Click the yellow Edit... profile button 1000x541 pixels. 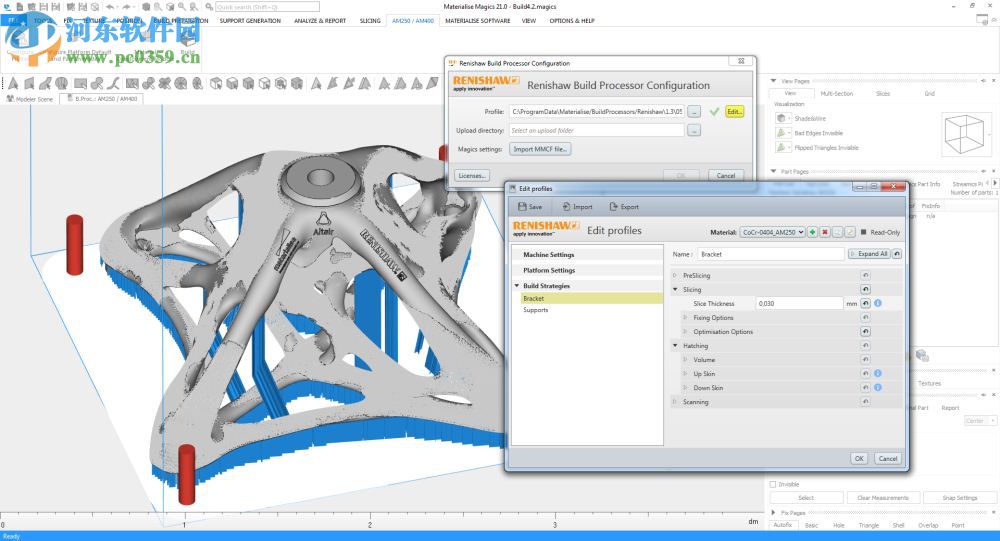pos(735,112)
